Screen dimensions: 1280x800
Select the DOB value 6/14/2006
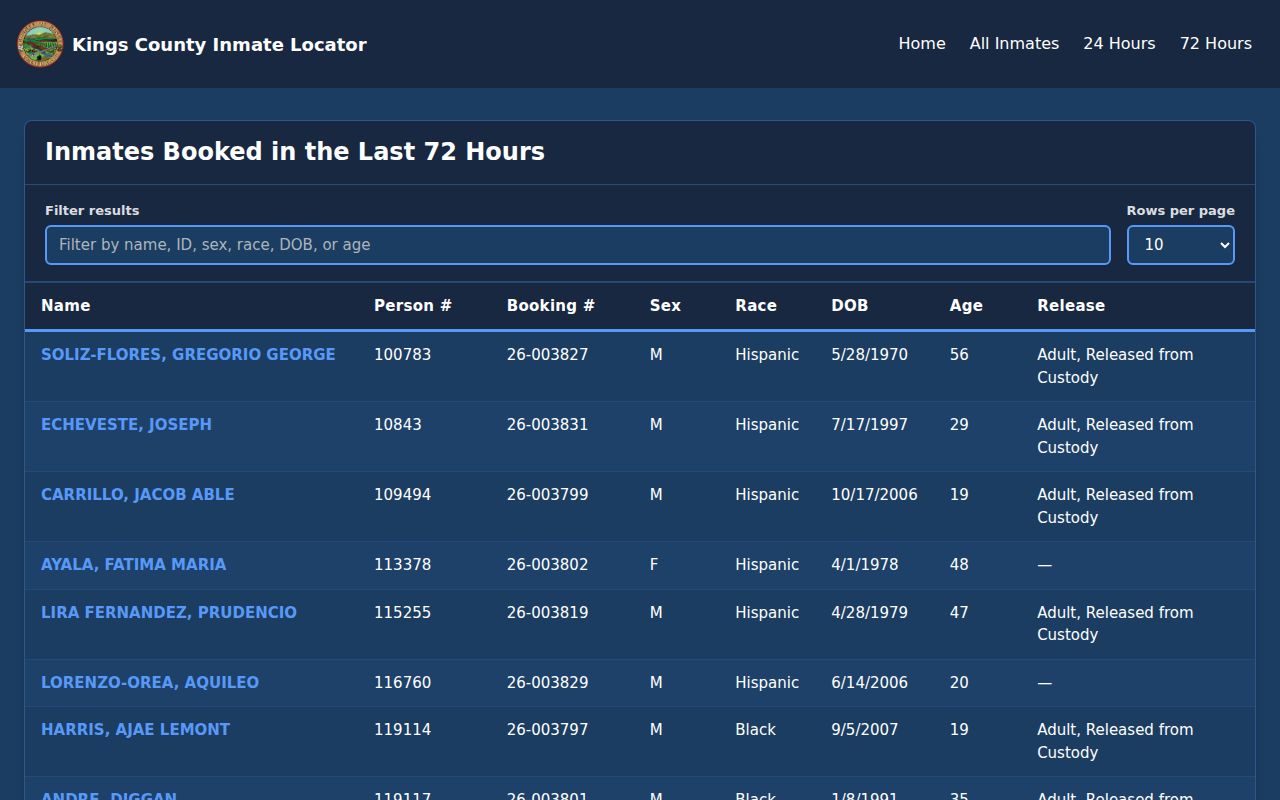[869, 682]
